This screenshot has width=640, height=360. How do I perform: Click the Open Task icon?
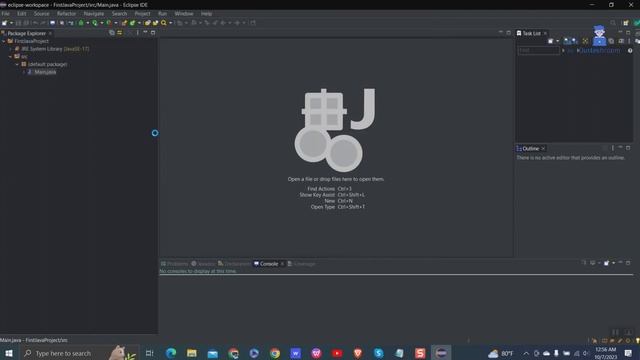click(x=155, y=23)
